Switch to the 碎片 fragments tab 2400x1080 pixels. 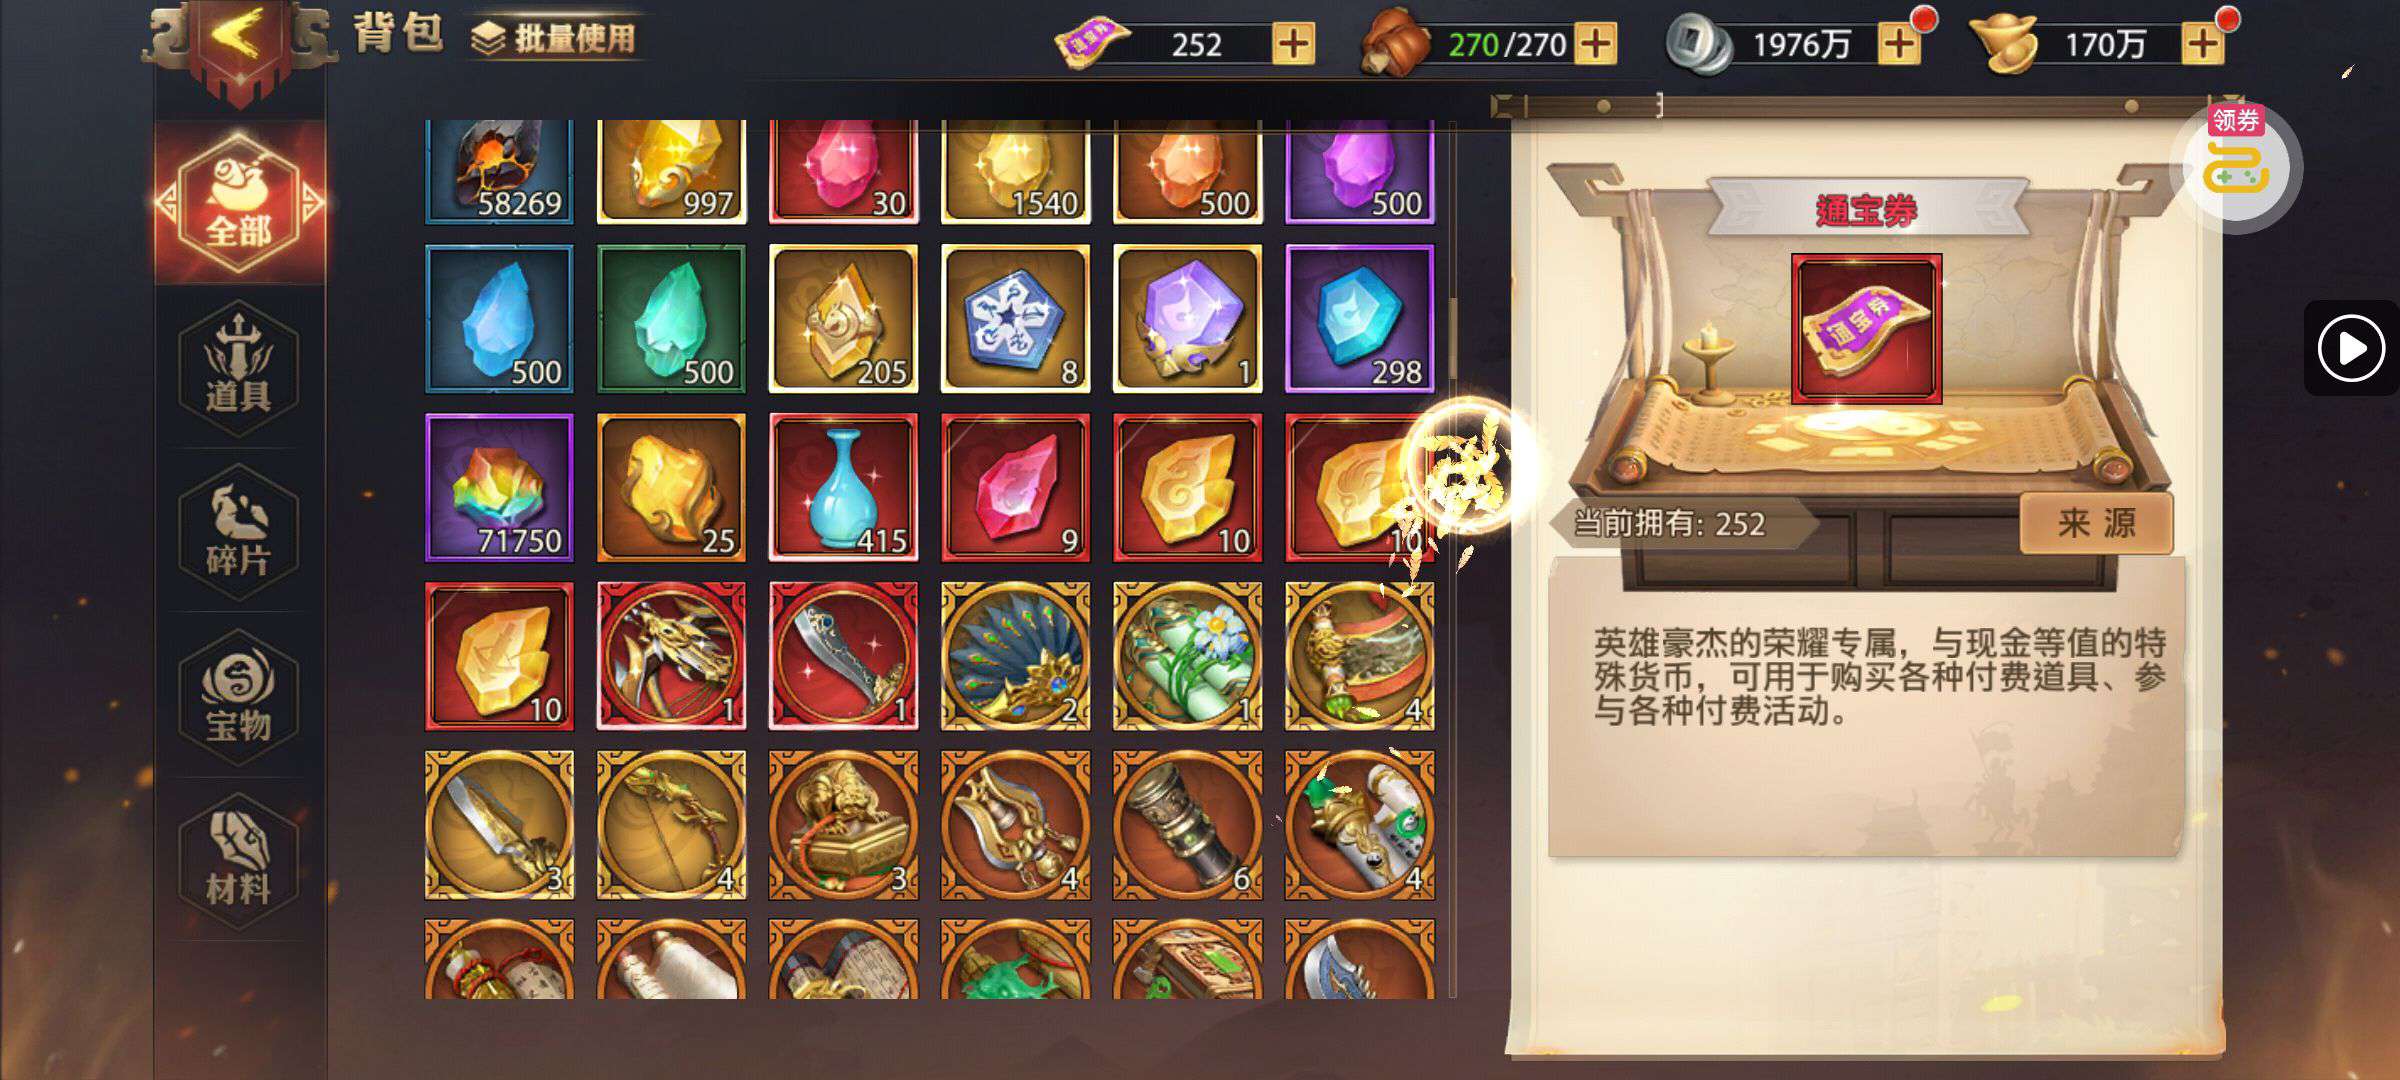pyautogui.click(x=239, y=531)
